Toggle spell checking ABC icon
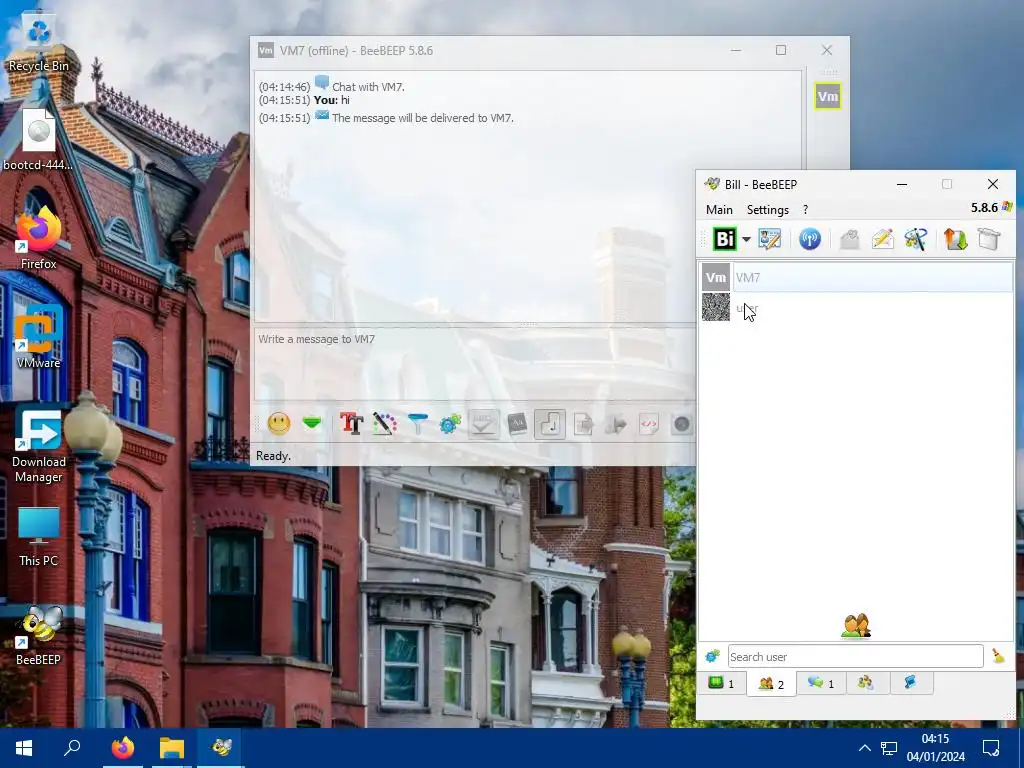 (483, 424)
